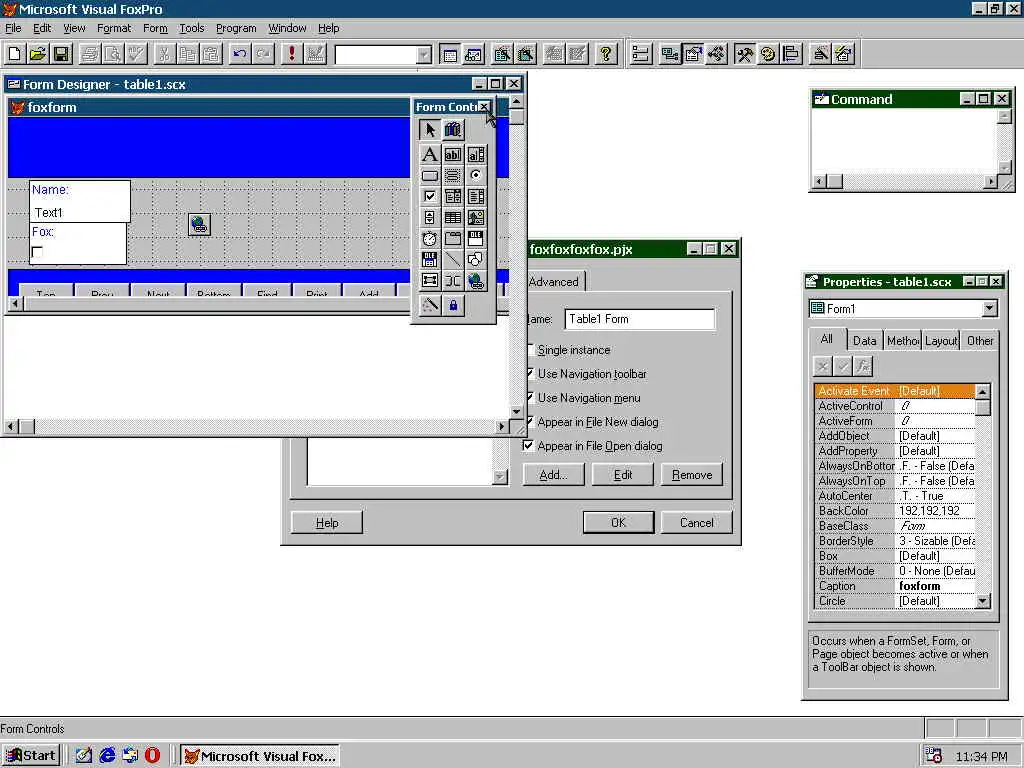
Task: Confirm the dialog with OK
Action: 618,522
